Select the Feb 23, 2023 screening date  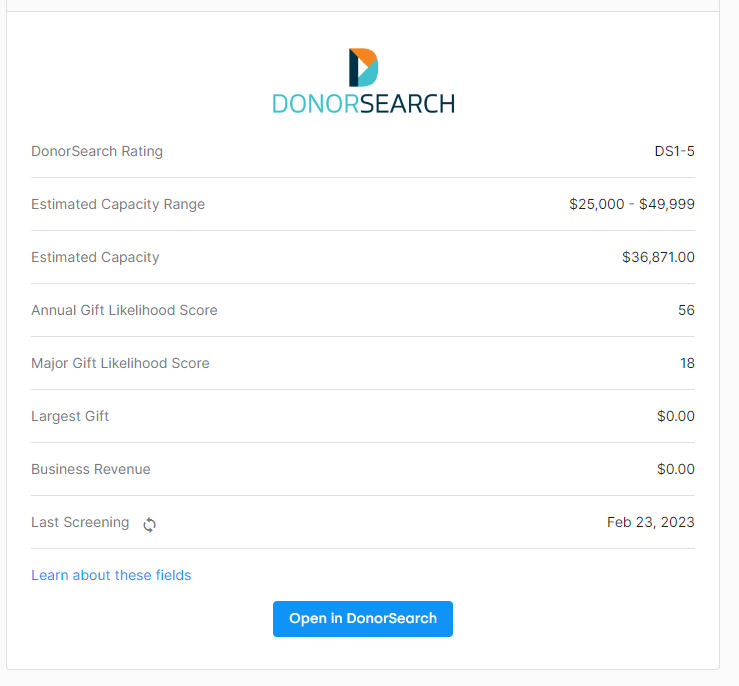tap(650, 522)
